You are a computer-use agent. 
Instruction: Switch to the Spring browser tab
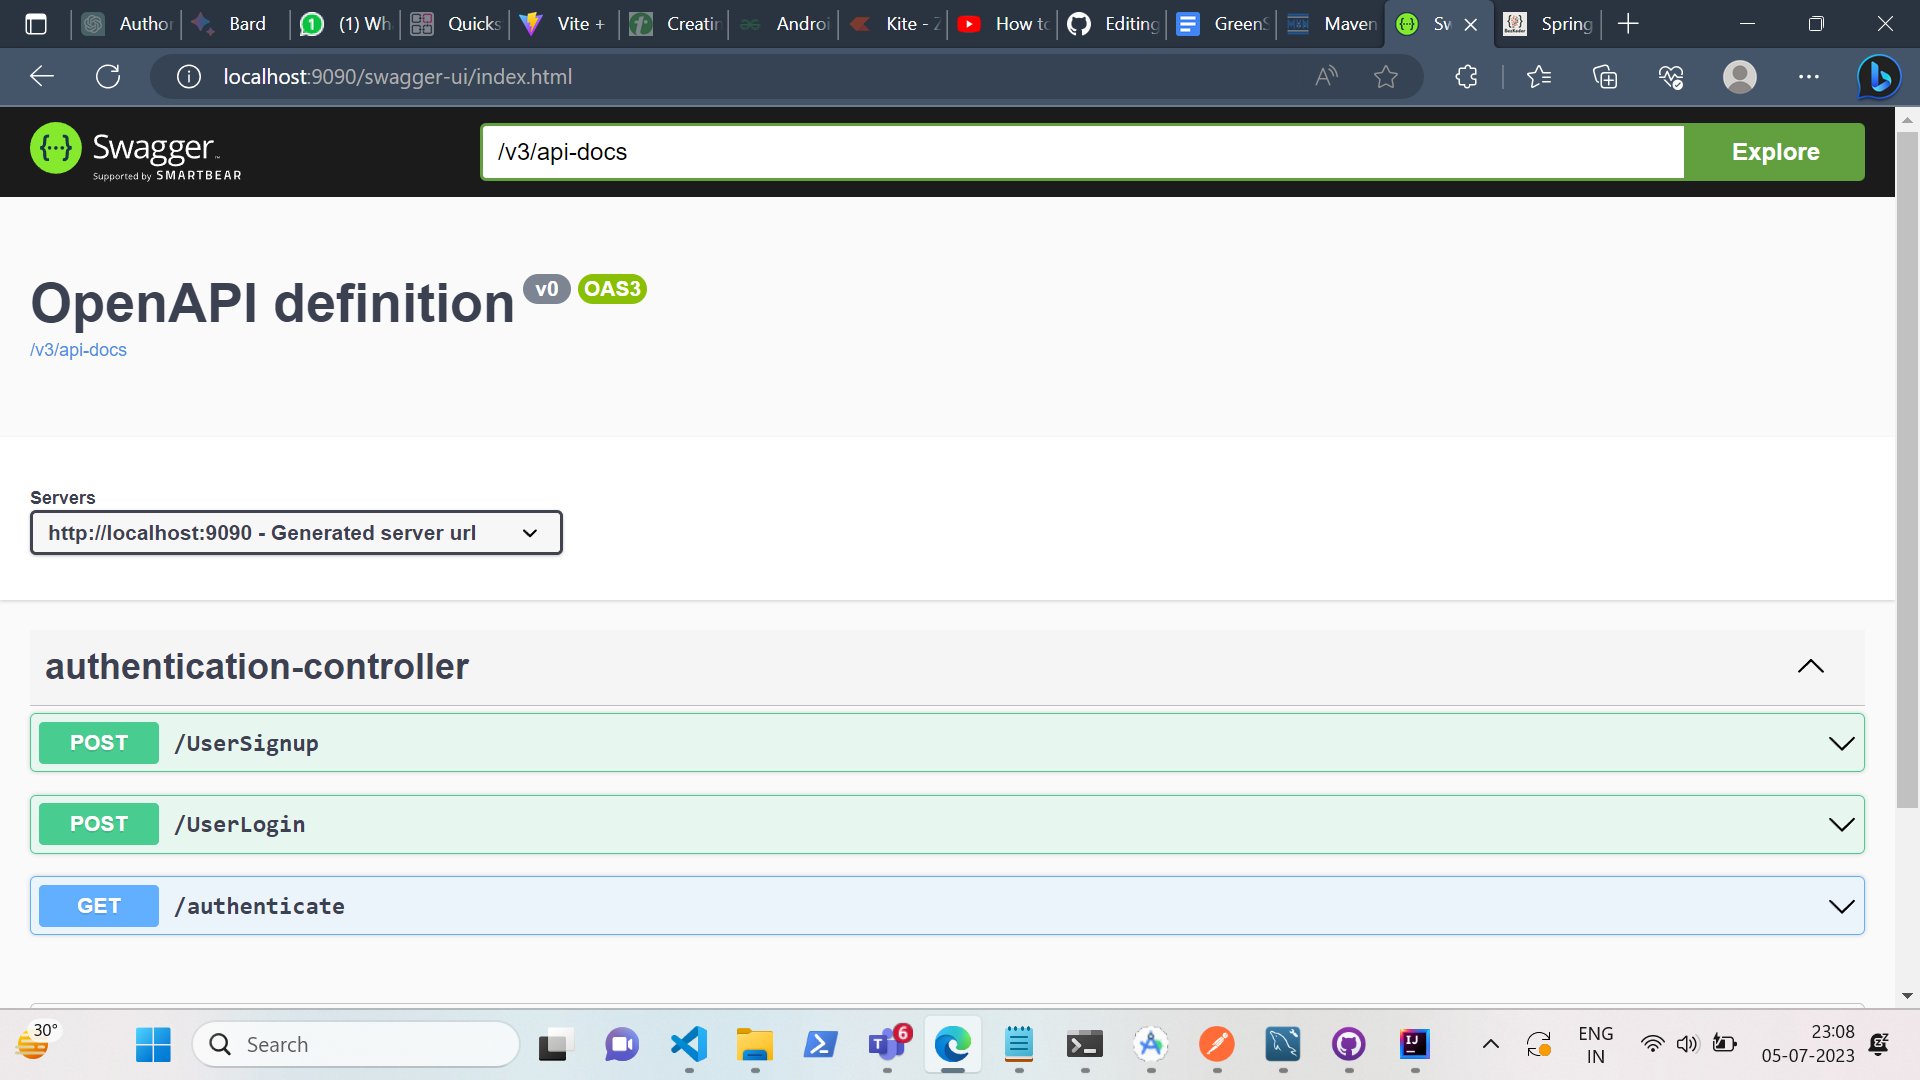point(1548,24)
